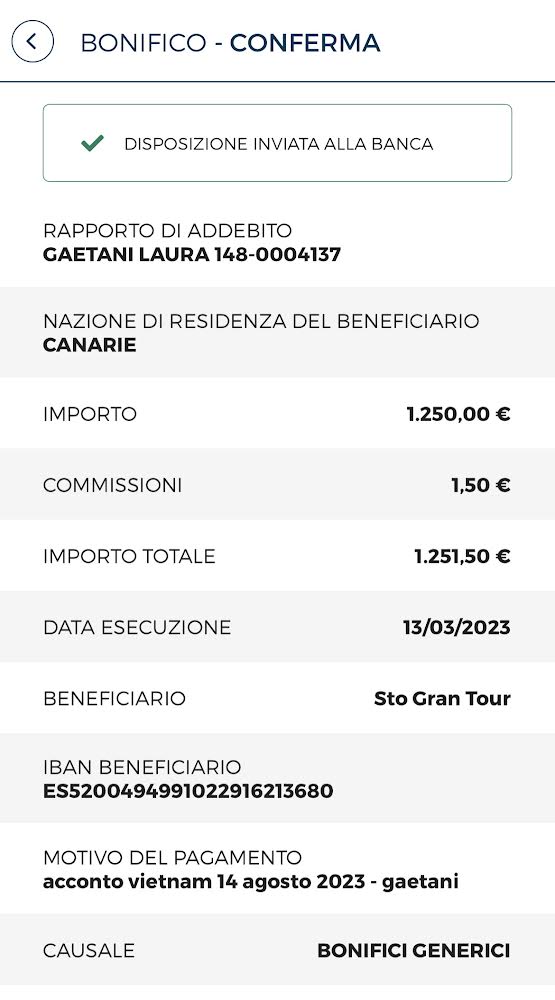Click the Data esecuzione 13/03/2023
Image resolution: width=555 pixels, height=1000 pixels.
(x=456, y=628)
